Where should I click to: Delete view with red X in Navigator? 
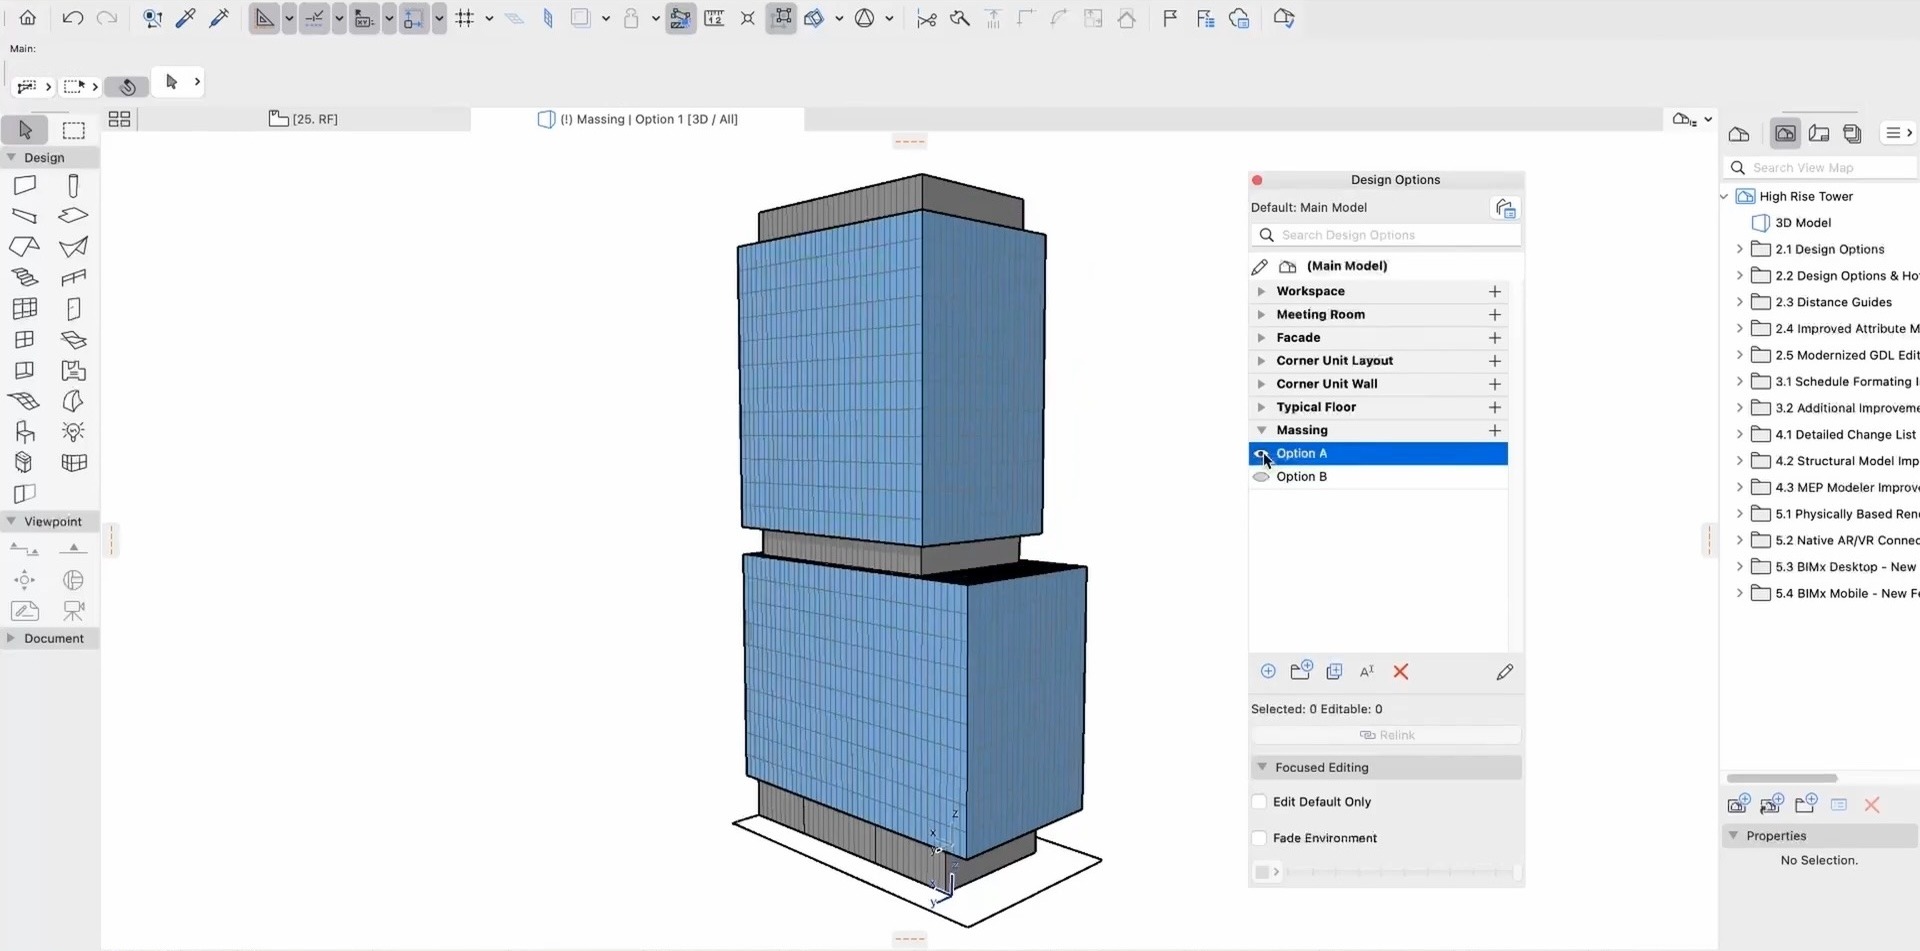pyautogui.click(x=1872, y=805)
